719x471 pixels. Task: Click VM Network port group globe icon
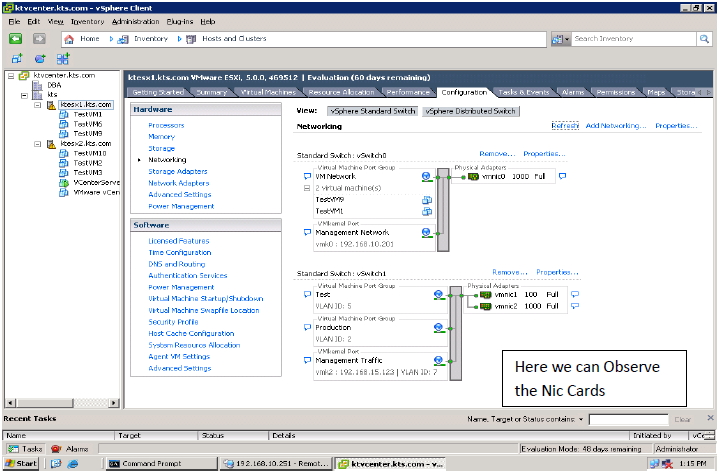(426, 177)
